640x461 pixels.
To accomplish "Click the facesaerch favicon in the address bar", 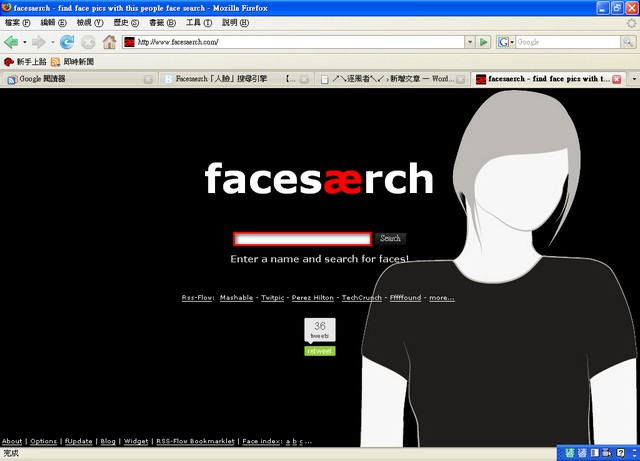I will pyautogui.click(x=129, y=42).
